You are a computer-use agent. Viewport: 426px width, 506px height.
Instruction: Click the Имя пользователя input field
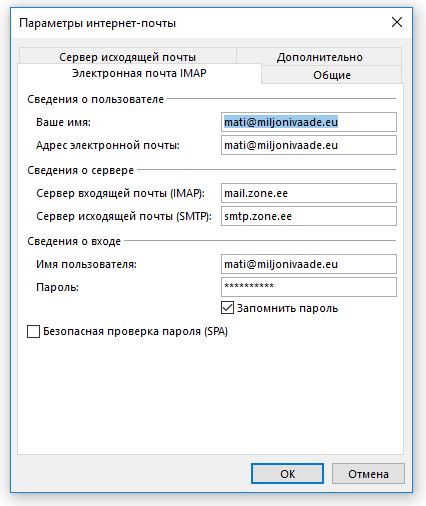coord(309,264)
